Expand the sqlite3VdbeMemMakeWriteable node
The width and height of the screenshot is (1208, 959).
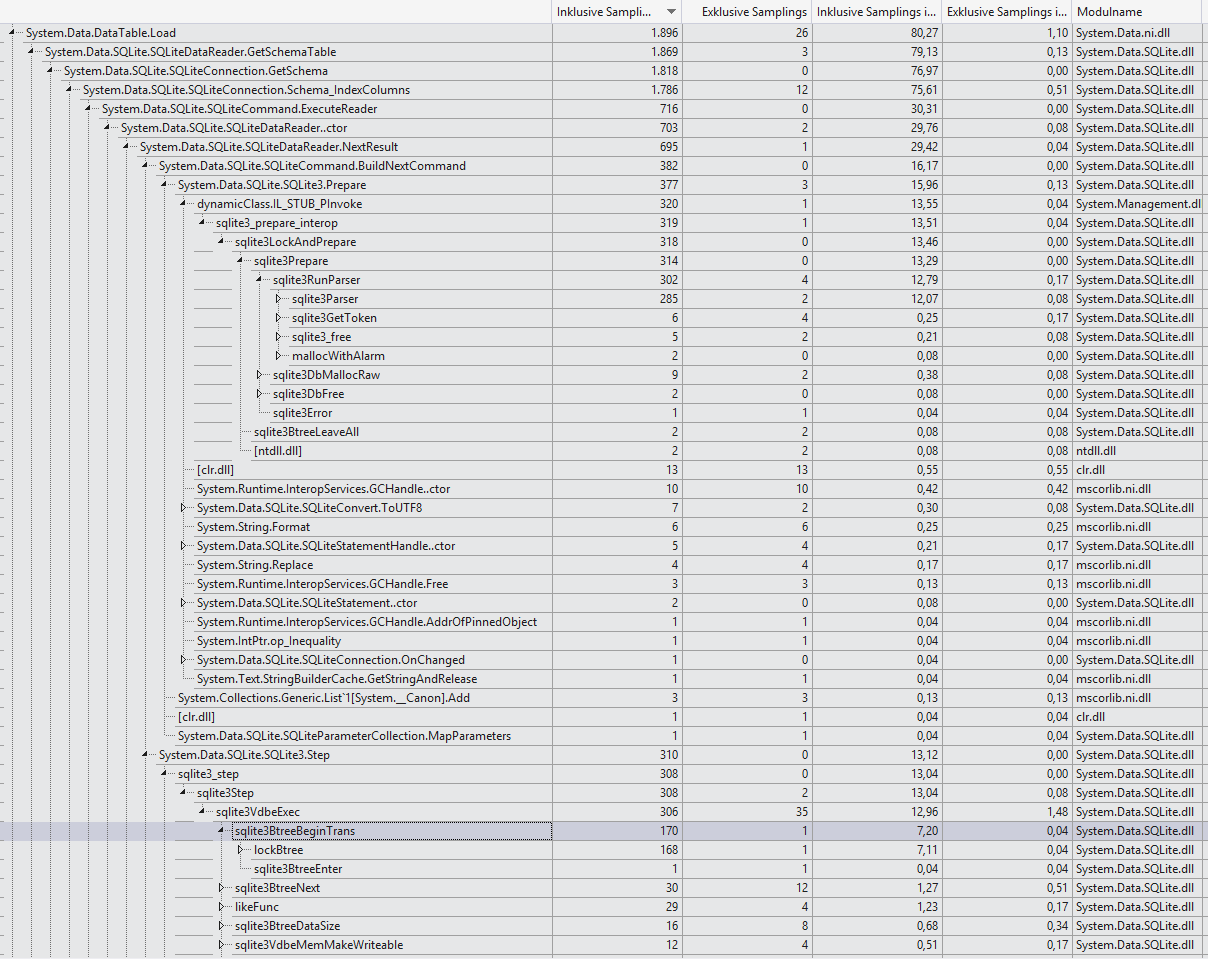click(222, 945)
